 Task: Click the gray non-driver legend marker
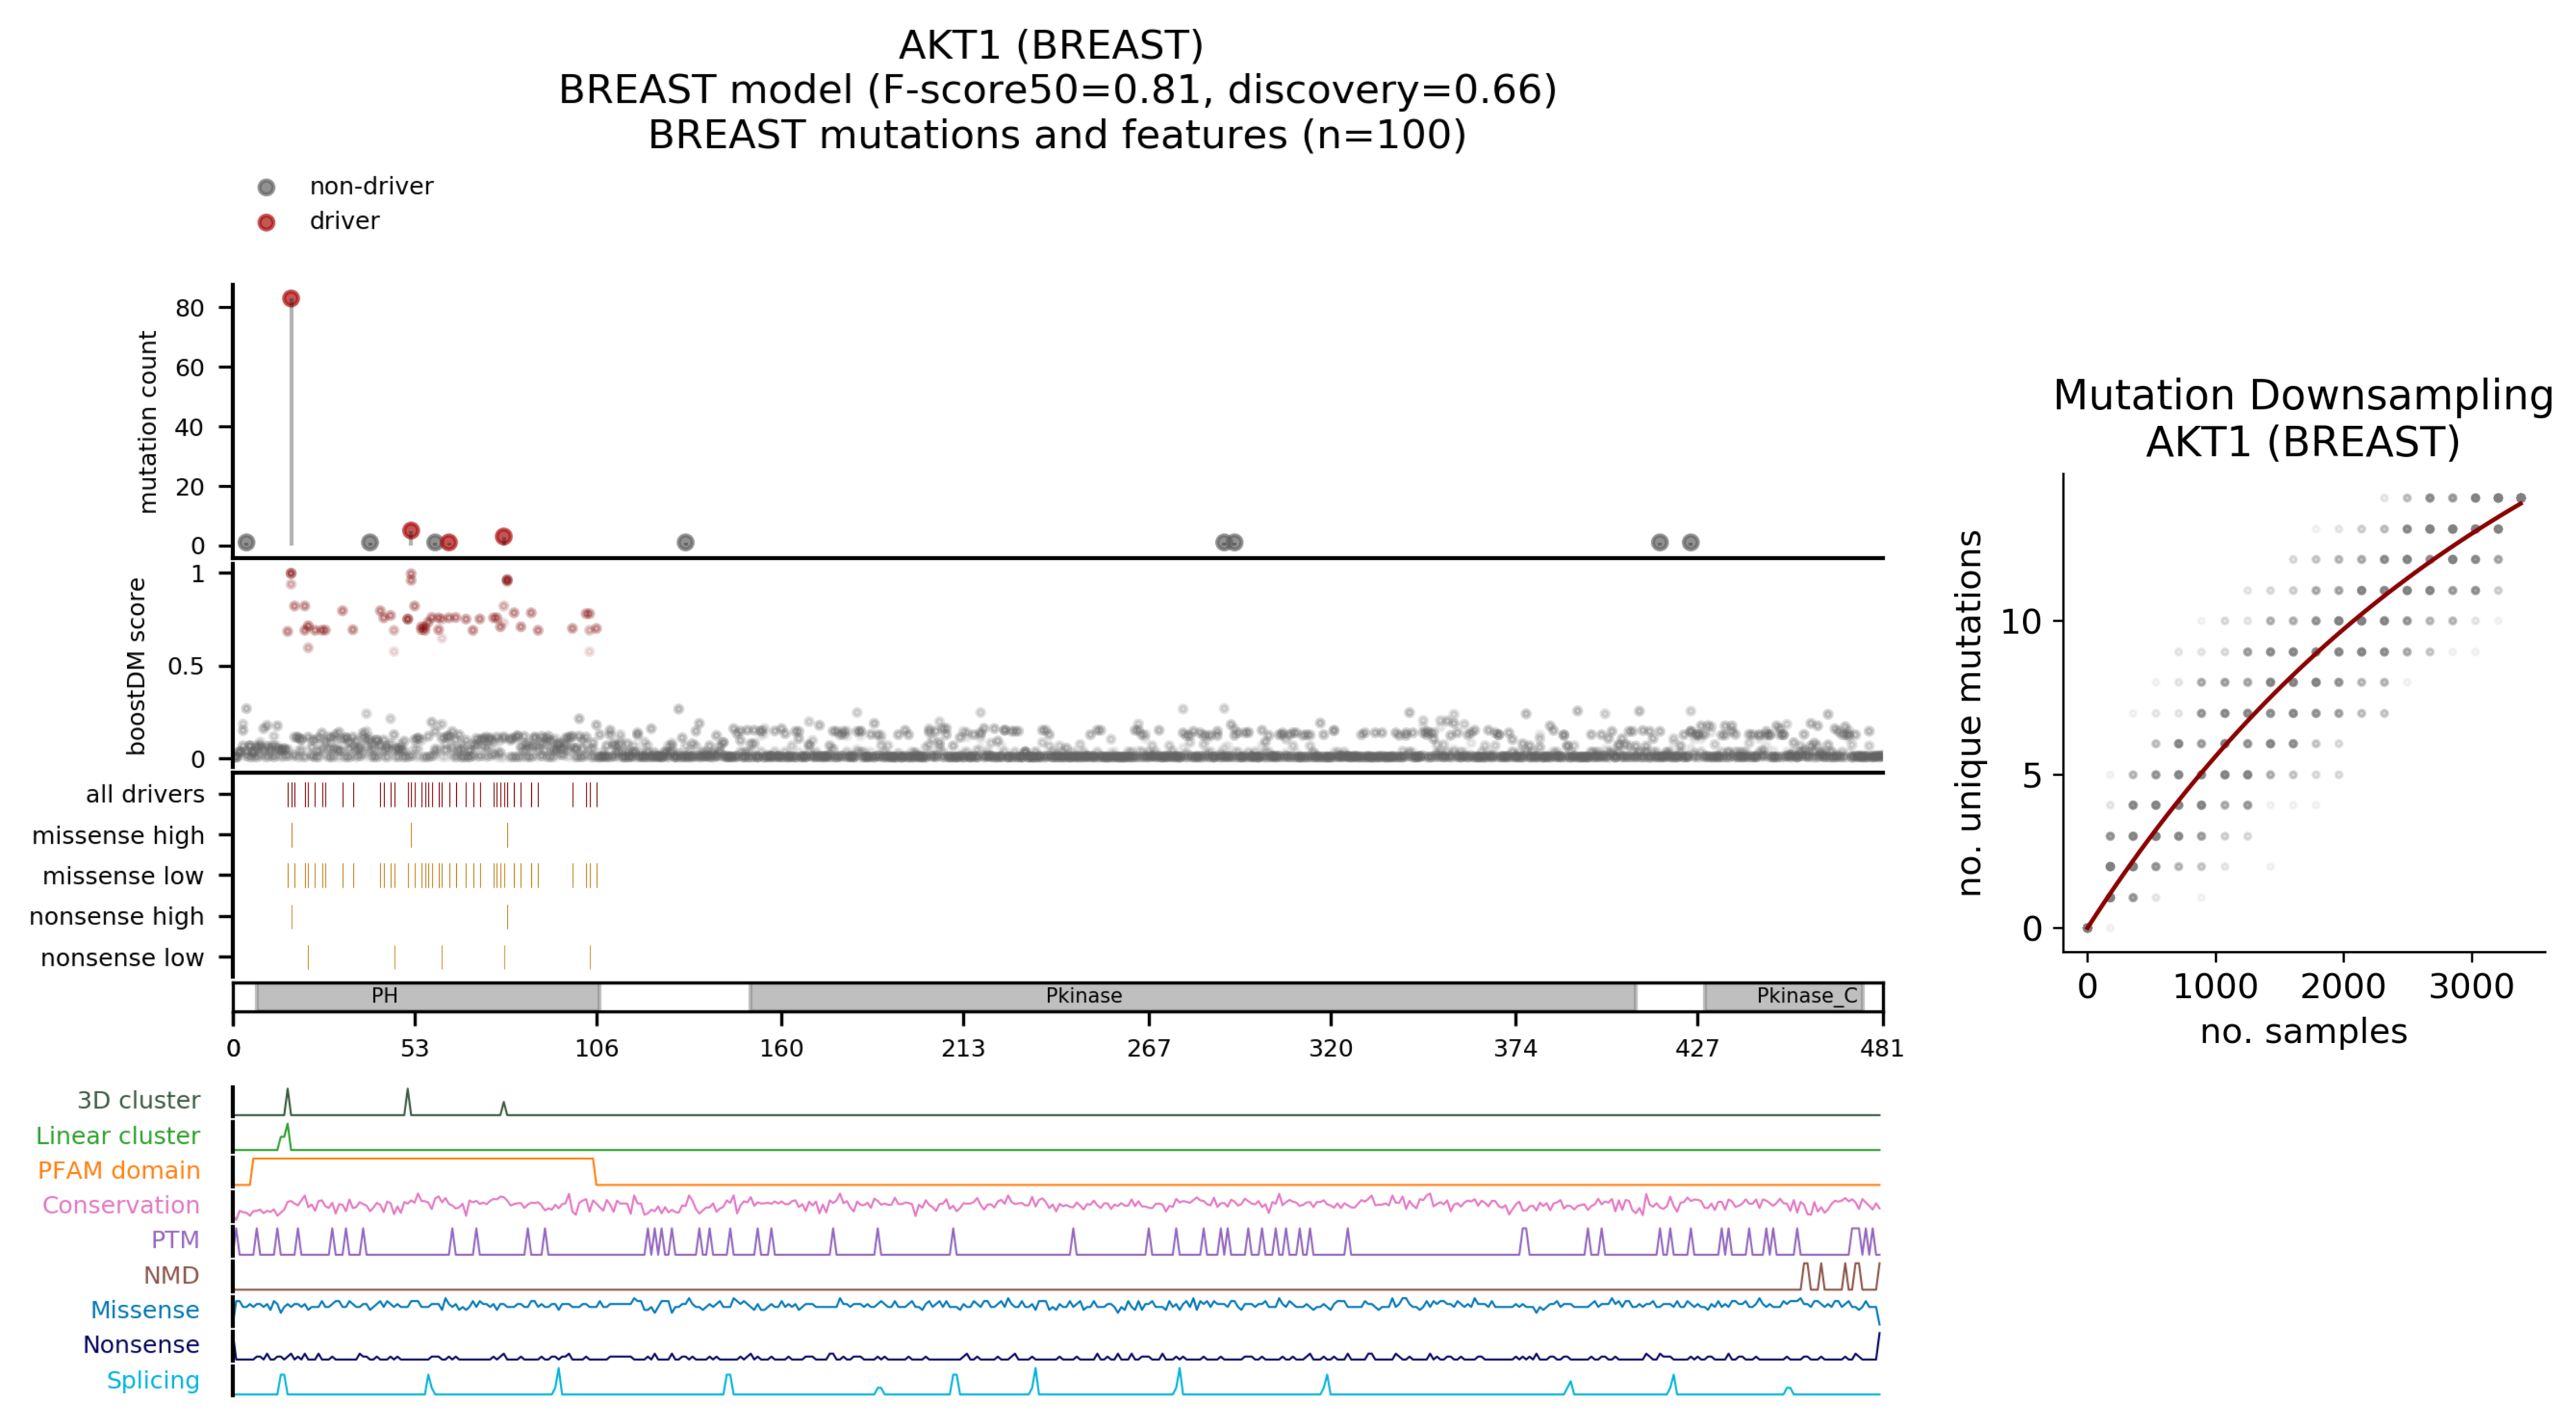(x=266, y=187)
